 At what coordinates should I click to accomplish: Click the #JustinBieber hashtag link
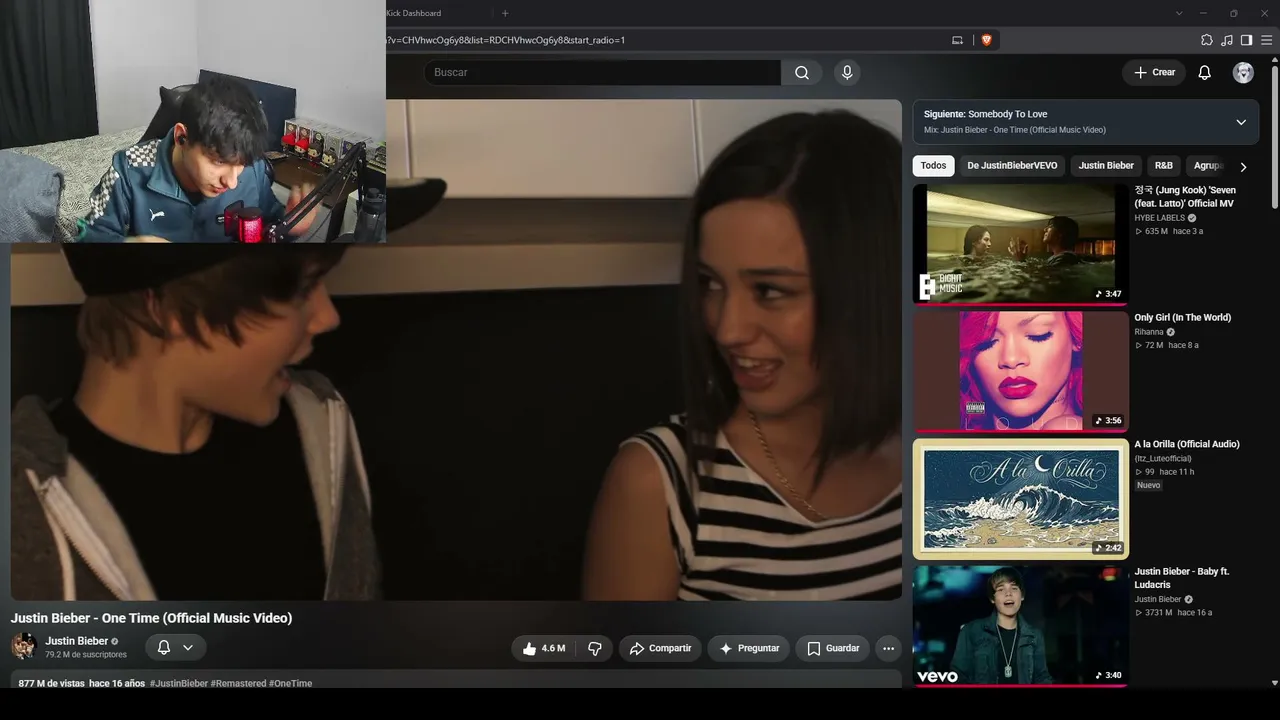click(179, 684)
